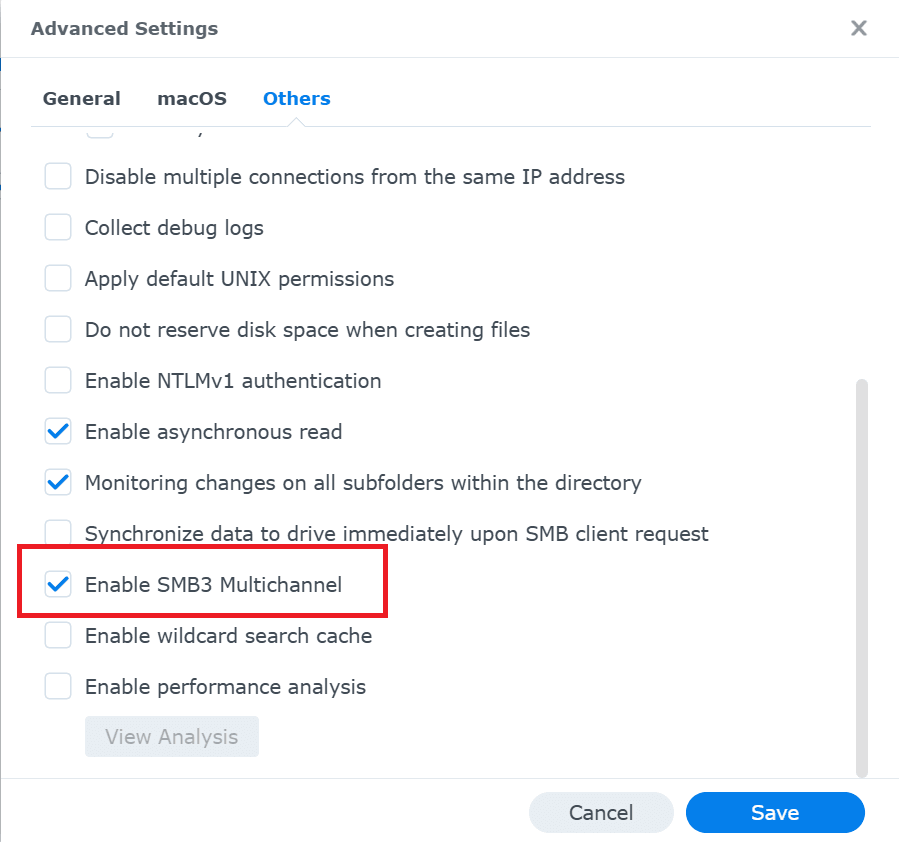
Task: Close the Advanced Settings dialog
Action: (858, 28)
